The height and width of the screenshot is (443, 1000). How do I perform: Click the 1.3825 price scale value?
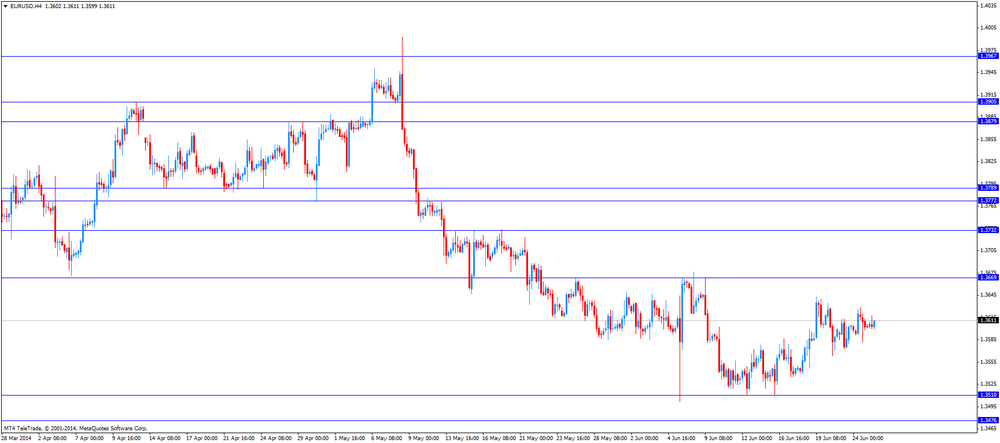(x=988, y=161)
